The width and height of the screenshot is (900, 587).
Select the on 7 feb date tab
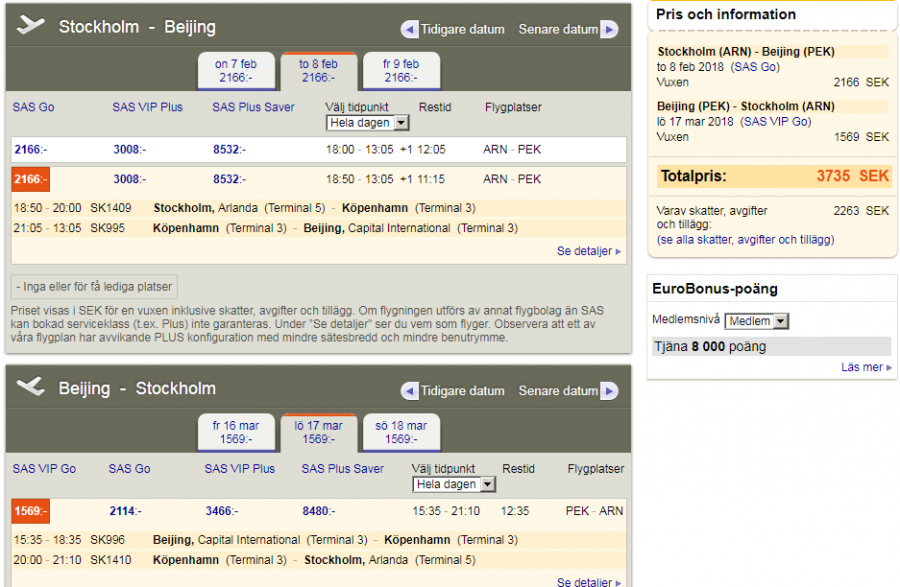(x=236, y=71)
